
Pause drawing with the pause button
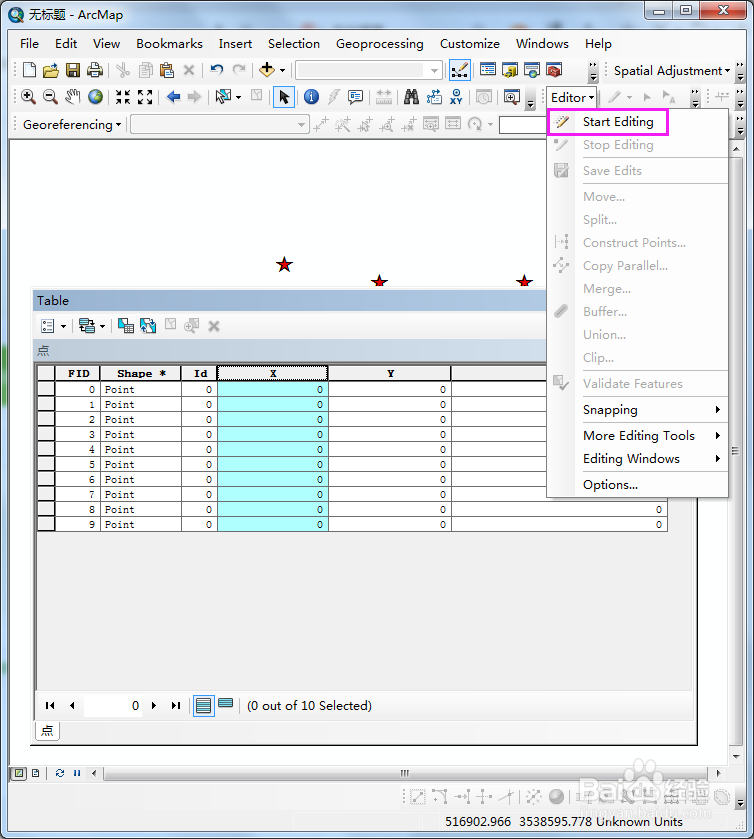tap(77, 773)
